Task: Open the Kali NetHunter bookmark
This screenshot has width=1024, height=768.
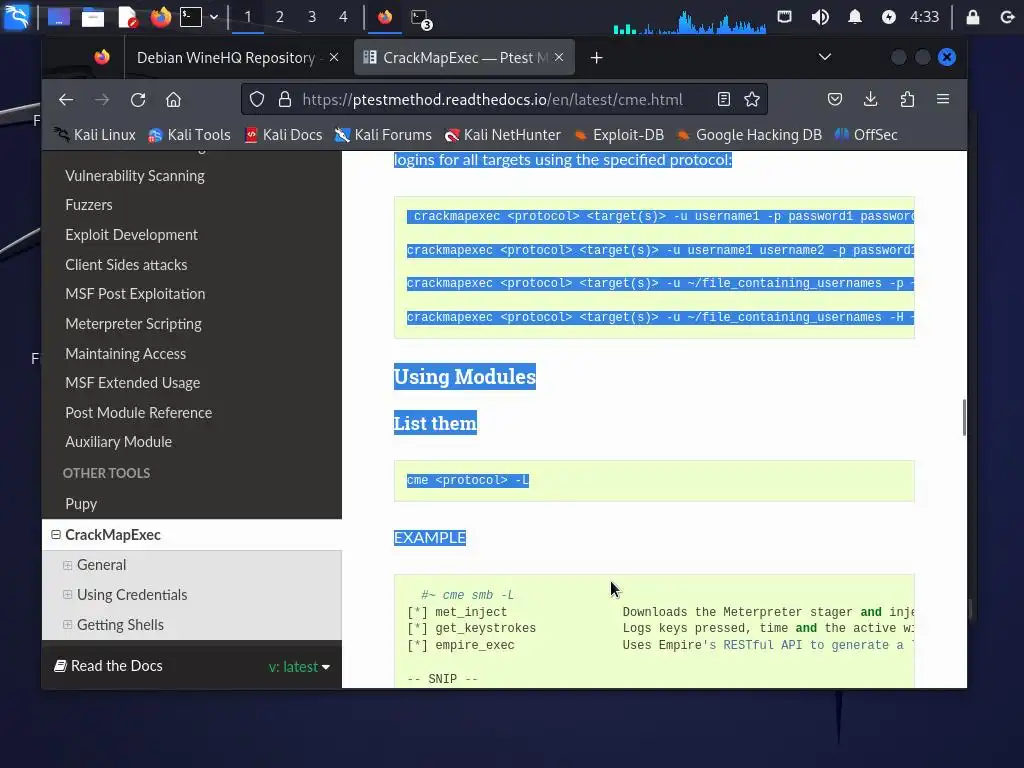Action: click(503, 135)
